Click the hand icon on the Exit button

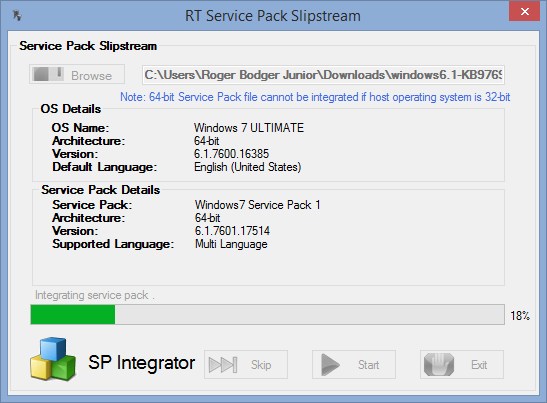point(439,365)
